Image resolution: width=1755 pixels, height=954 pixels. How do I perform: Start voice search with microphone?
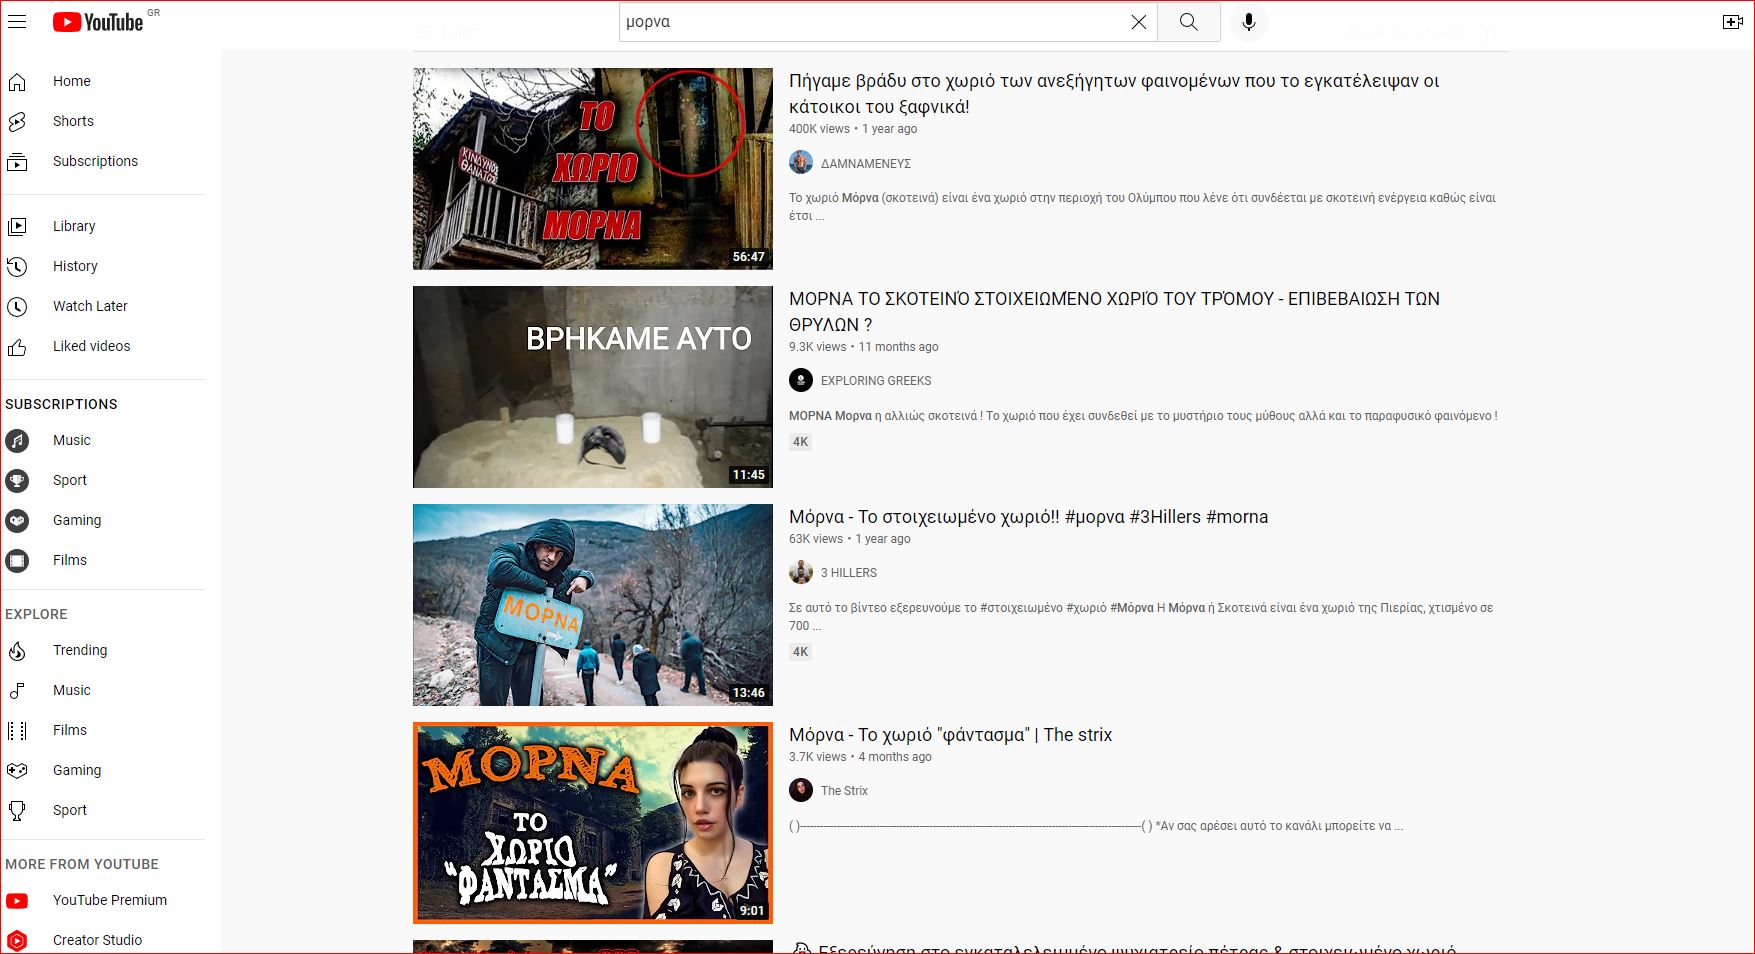(1248, 22)
